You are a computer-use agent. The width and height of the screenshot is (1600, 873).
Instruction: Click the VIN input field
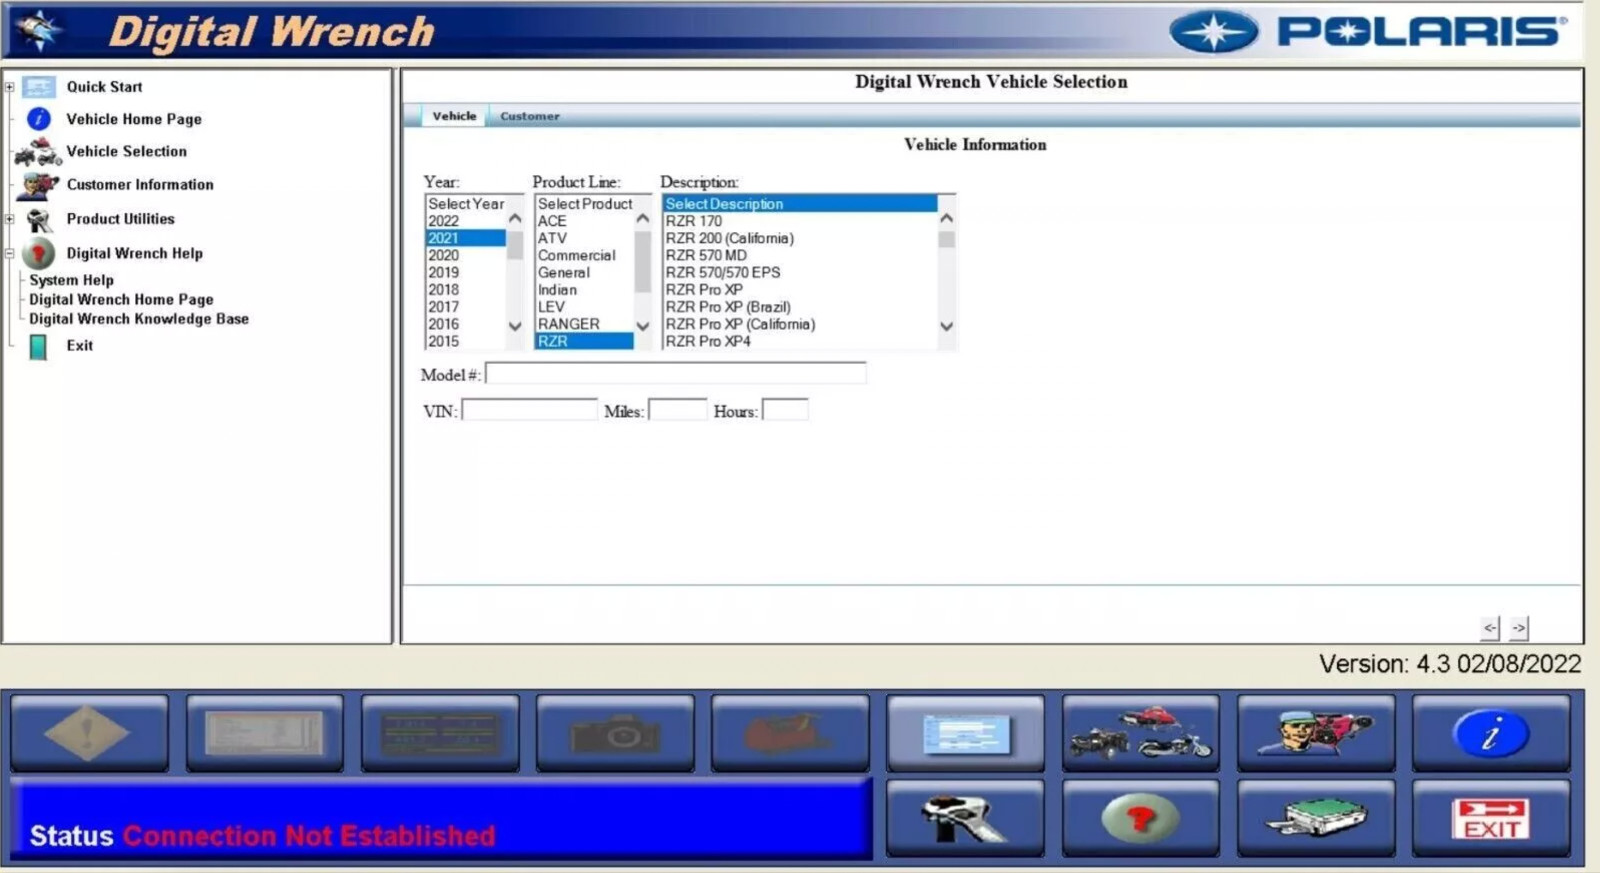[529, 410]
